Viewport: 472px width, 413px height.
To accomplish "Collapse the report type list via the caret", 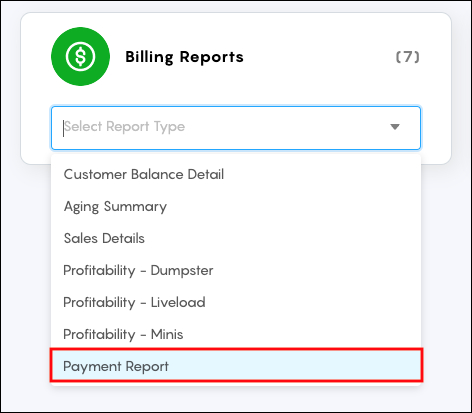I will (395, 127).
